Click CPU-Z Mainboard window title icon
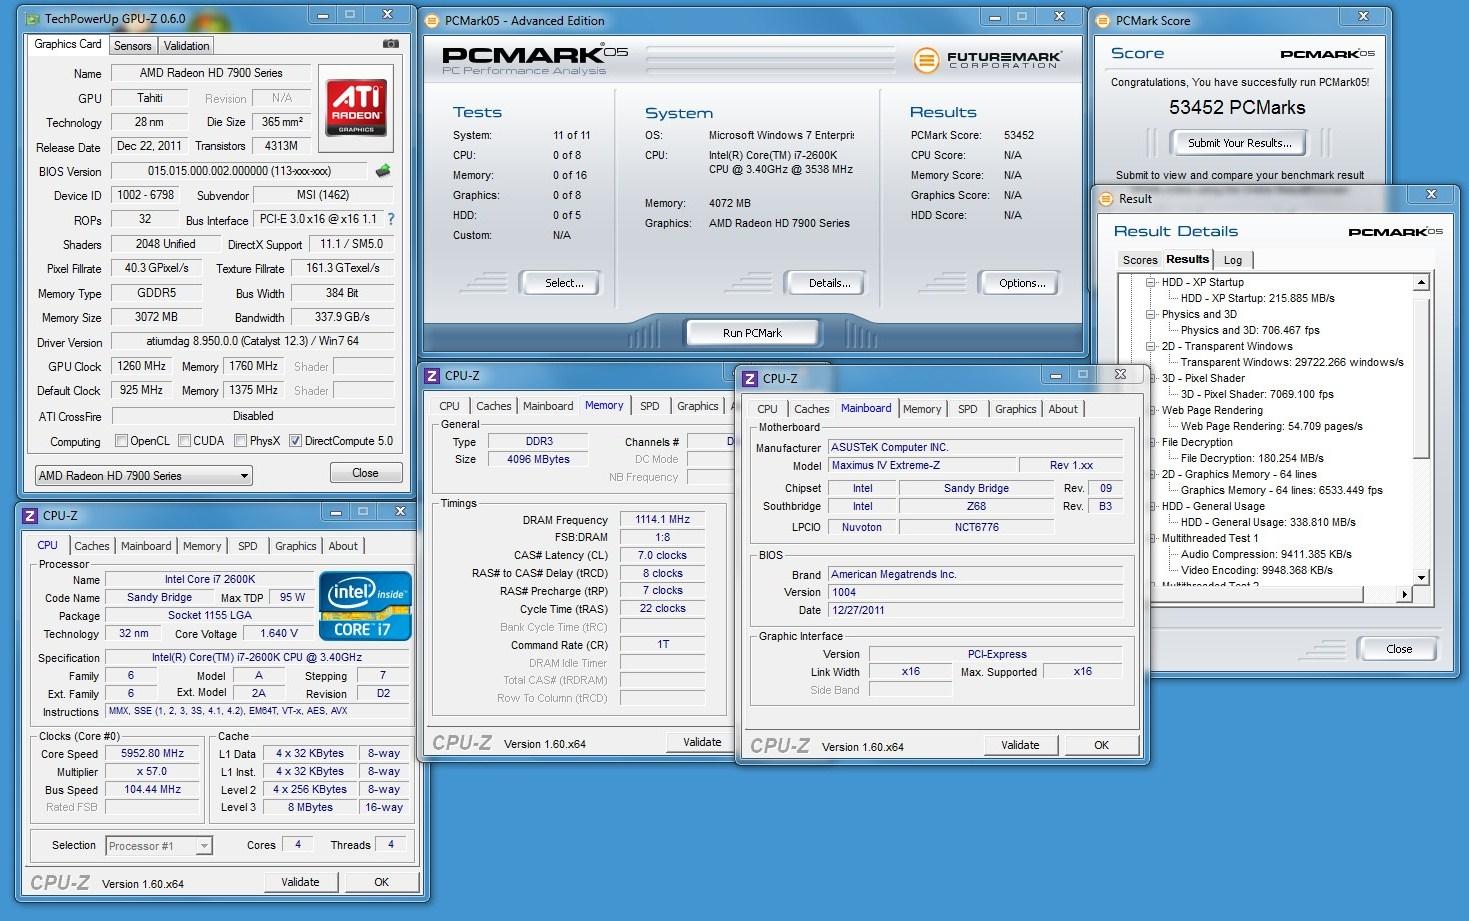 pyautogui.click(x=750, y=379)
